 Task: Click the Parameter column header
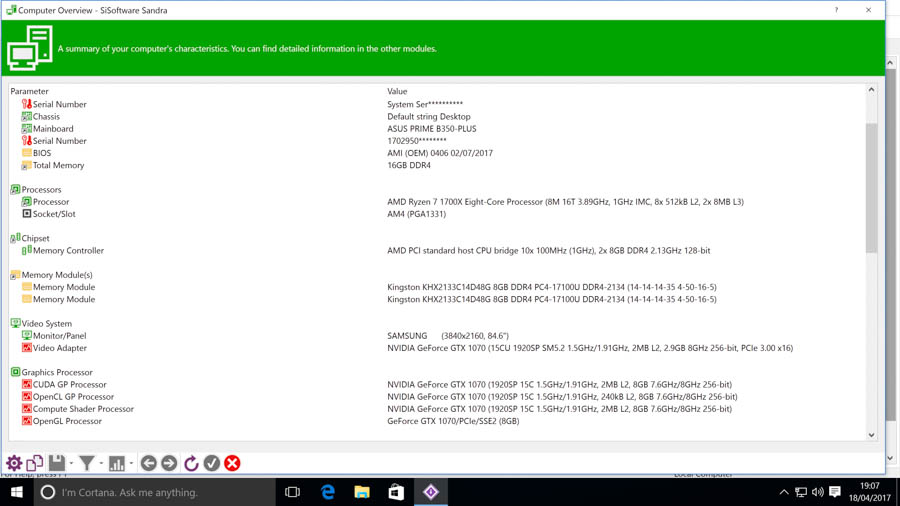coord(29,91)
